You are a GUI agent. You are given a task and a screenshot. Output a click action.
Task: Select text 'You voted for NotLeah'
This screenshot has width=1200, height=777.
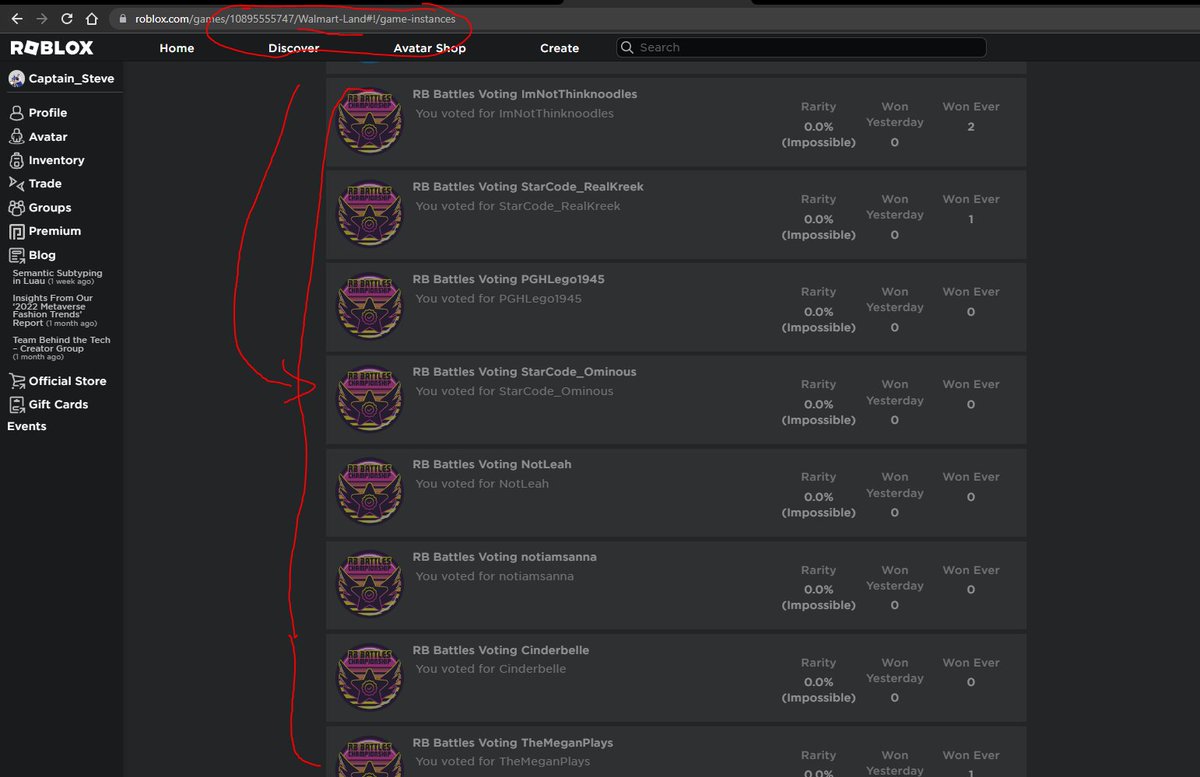482,484
